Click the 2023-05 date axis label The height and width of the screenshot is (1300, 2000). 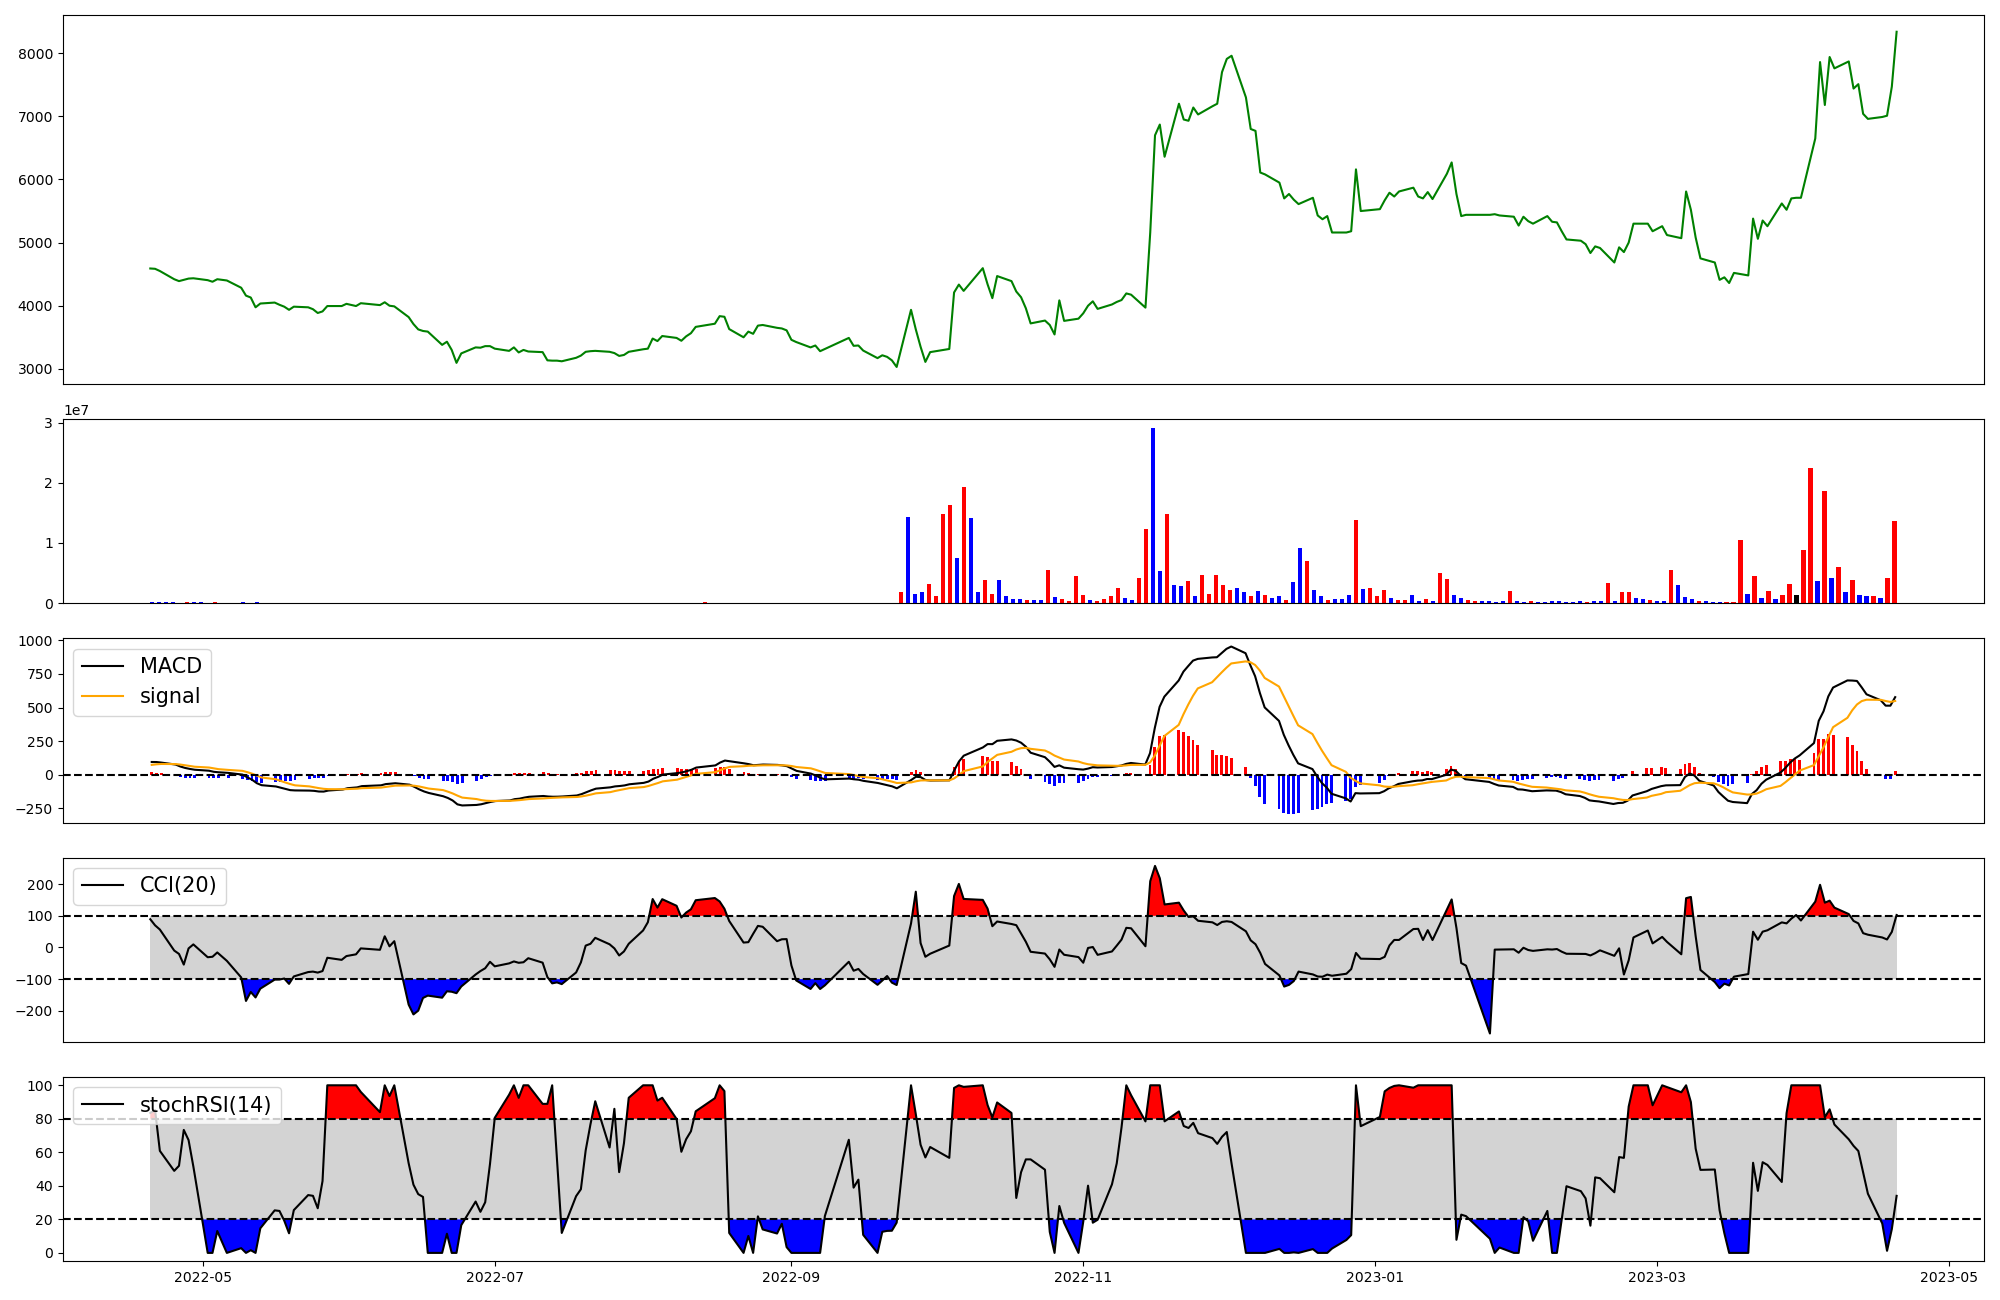(1949, 1277)
